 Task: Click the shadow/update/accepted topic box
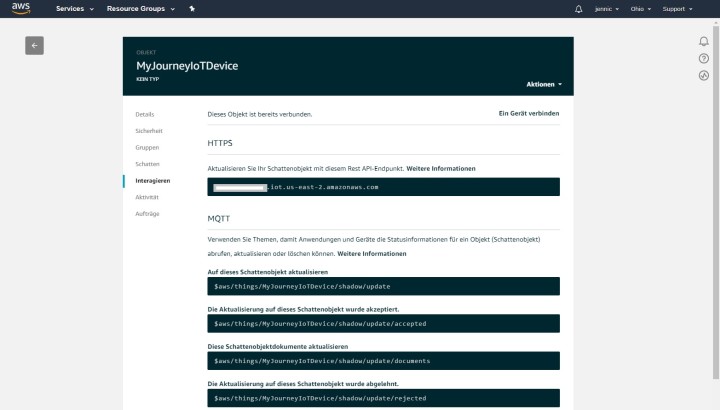tap(383, 324)
